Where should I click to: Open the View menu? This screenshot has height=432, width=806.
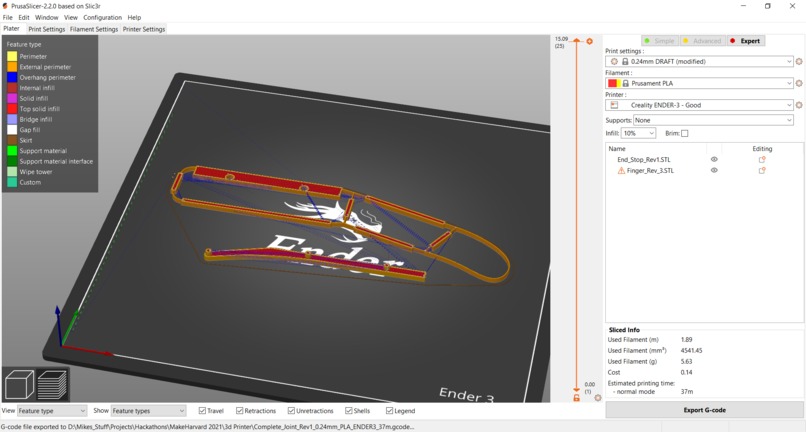tap(71, 17)
